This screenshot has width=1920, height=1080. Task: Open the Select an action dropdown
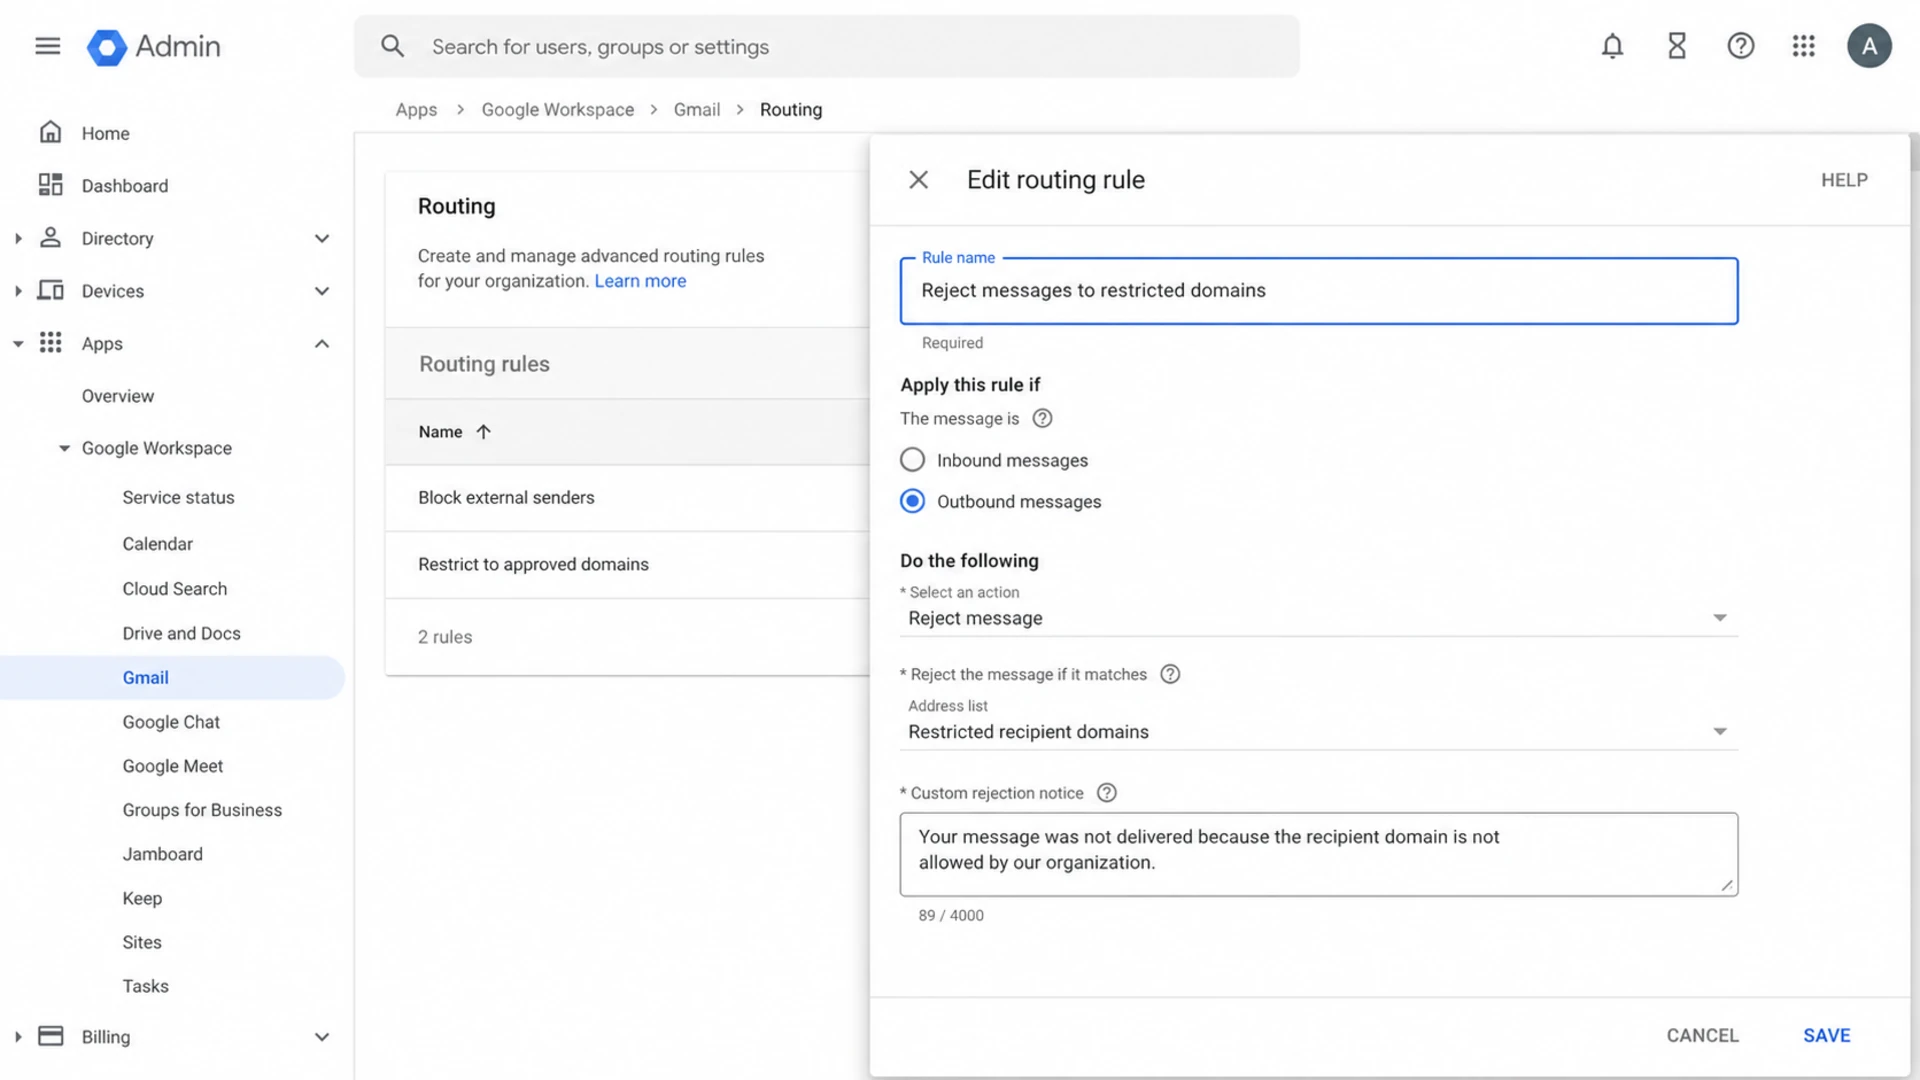click(x=1318, y=618)
